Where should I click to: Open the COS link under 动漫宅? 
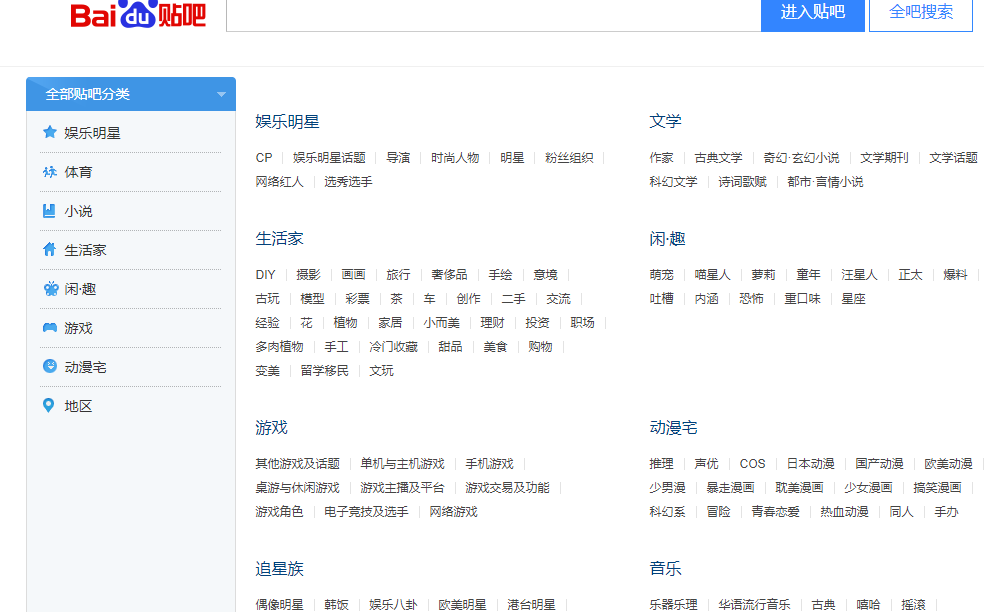[752, 463]
